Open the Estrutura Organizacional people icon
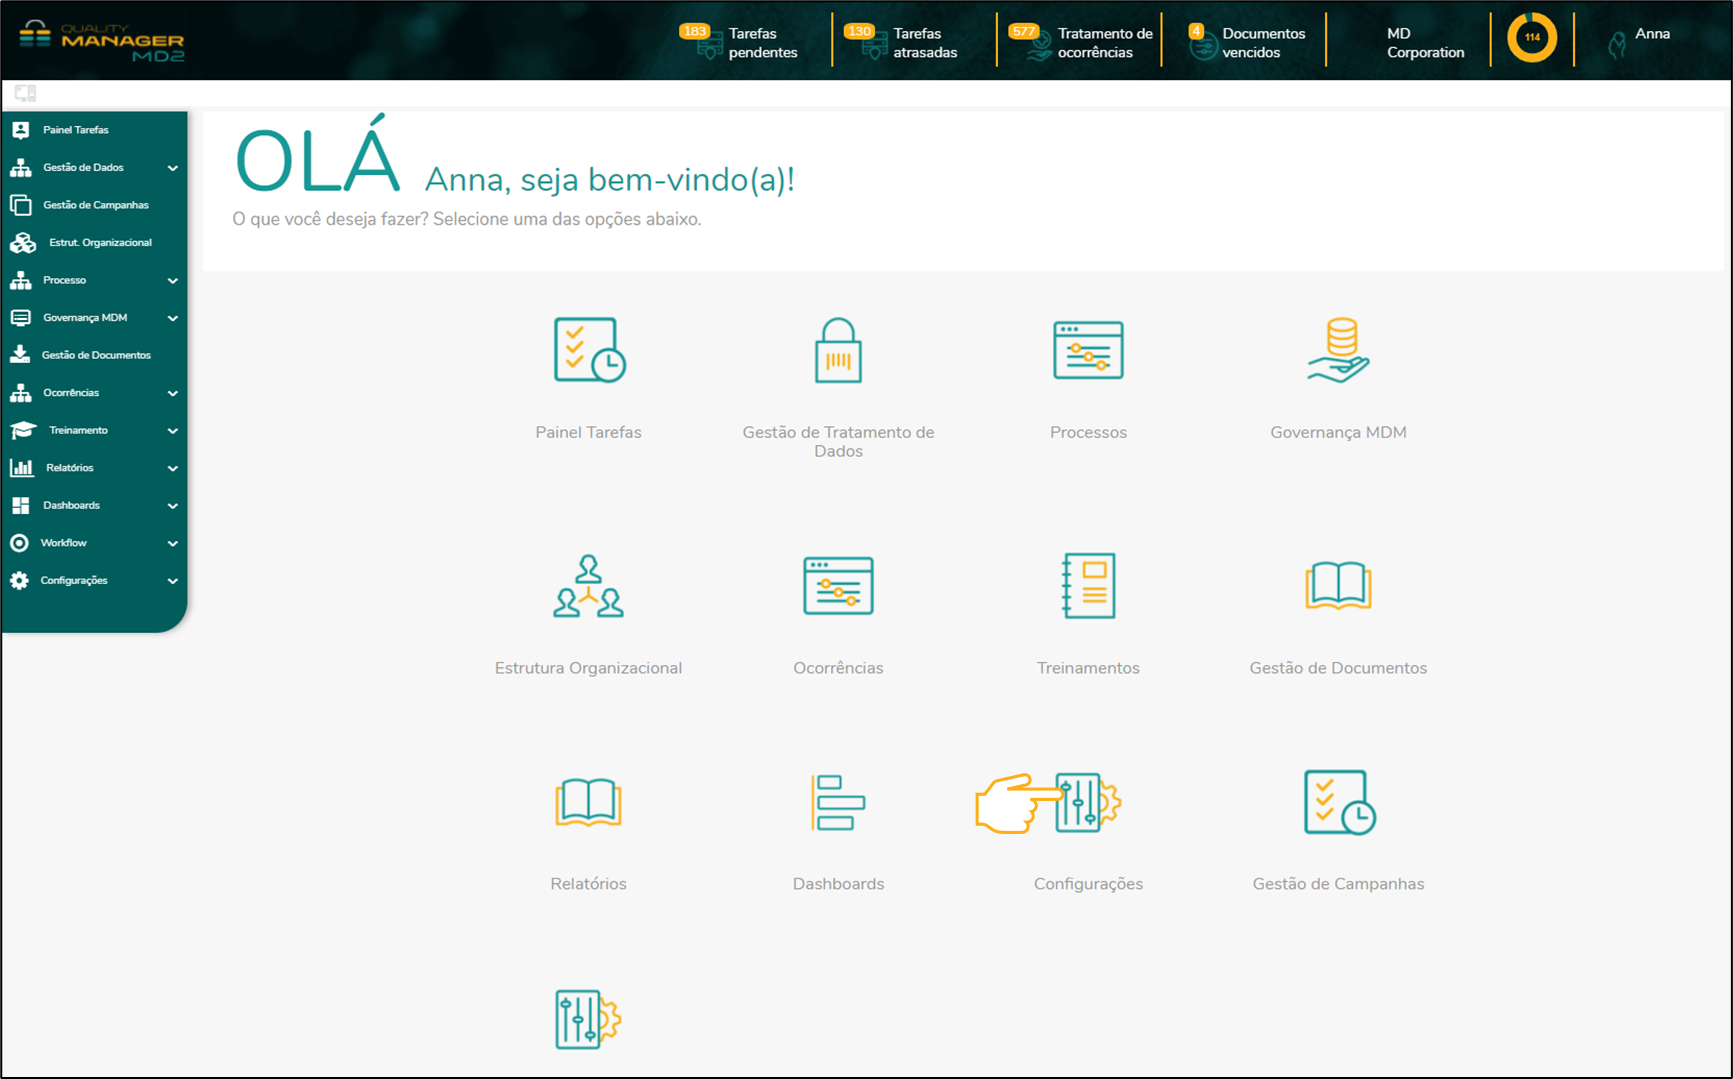This screenshot has height=1079, width=1733. 588,586
